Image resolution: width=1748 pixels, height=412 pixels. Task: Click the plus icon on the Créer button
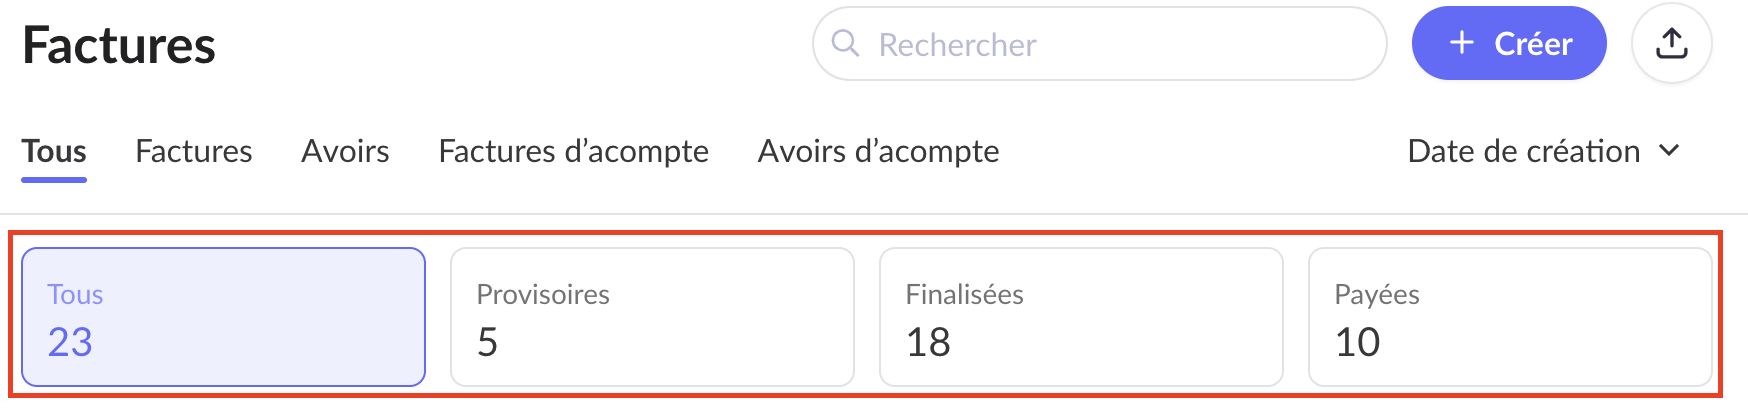(1462, 43)
